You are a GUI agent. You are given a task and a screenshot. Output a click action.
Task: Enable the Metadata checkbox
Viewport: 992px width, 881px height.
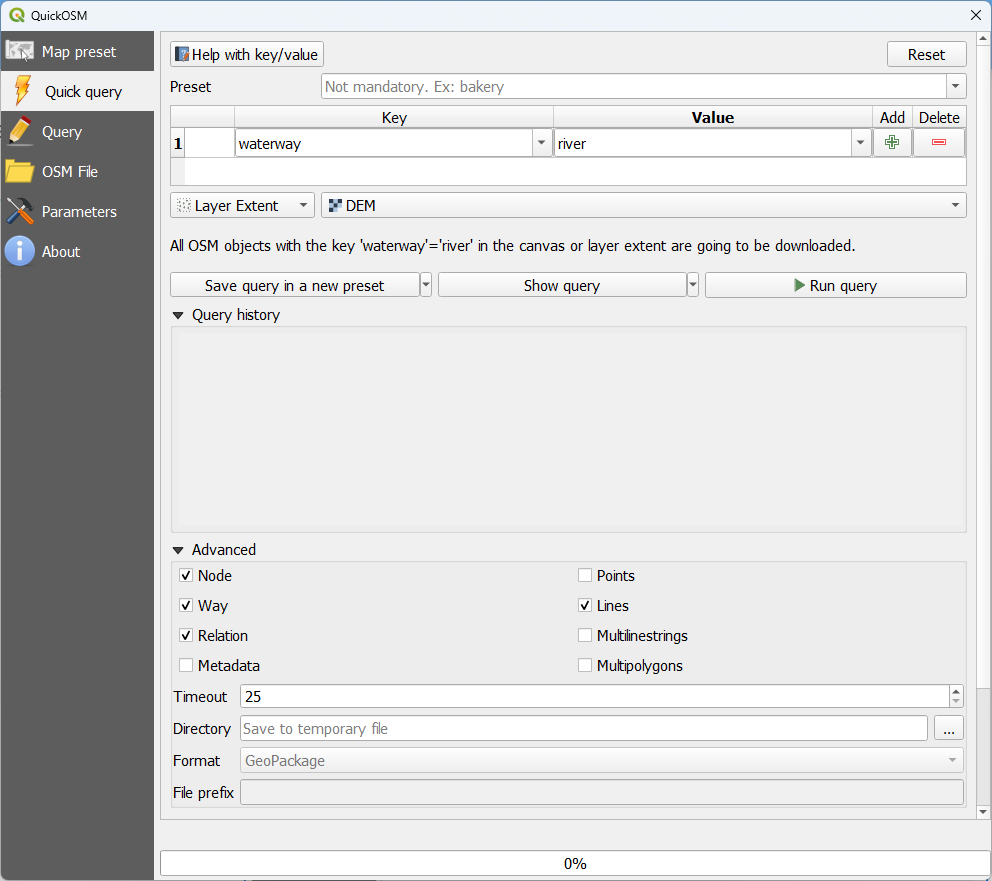tap(186, 665)
